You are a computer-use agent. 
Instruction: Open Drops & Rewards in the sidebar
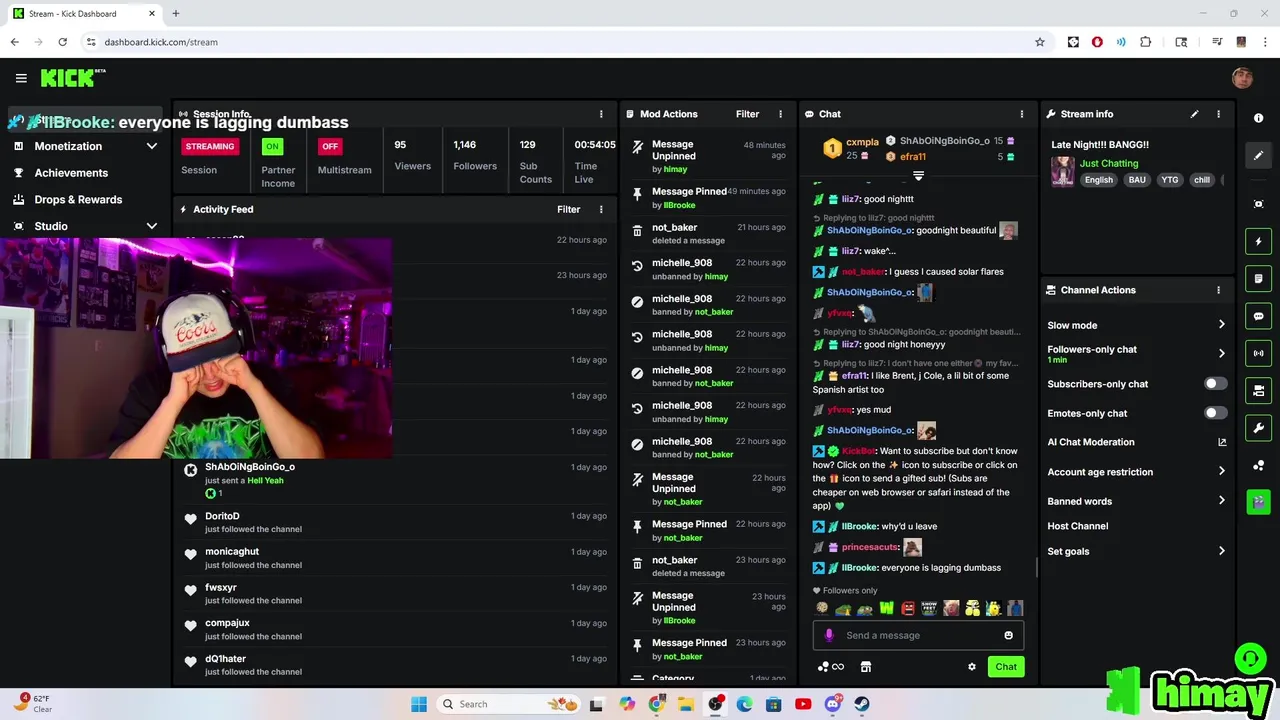click(78, 200)
